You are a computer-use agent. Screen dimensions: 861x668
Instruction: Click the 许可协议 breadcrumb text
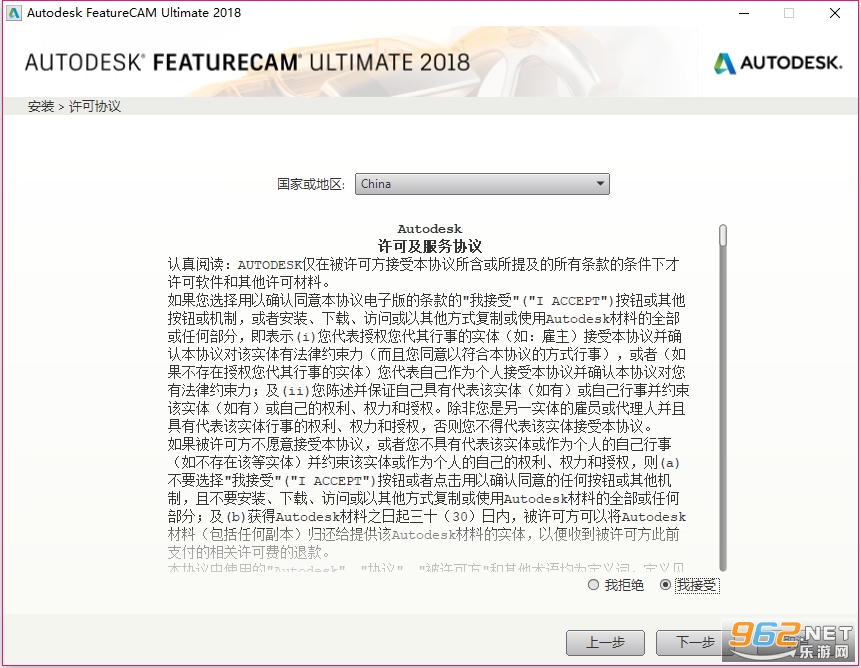(x=94, y=106)
